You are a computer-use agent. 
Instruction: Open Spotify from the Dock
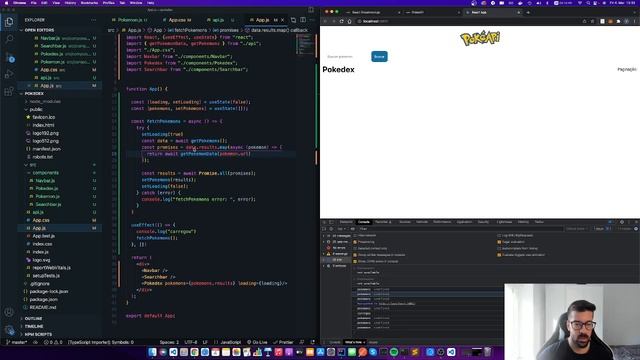[394, 352]
